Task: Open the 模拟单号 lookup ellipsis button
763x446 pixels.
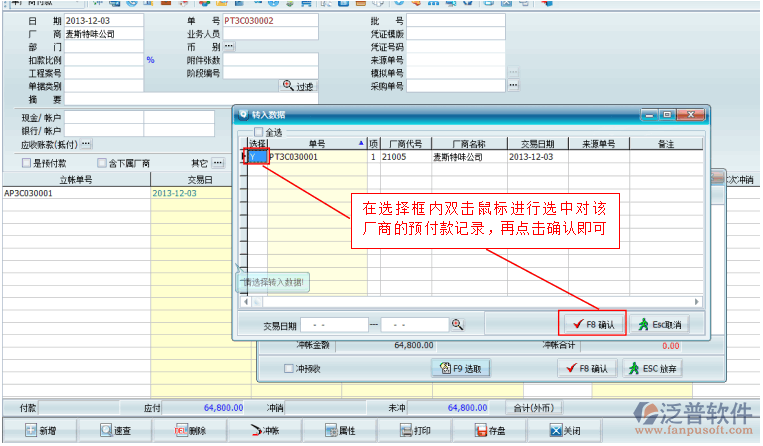Action: coord(513,72)
